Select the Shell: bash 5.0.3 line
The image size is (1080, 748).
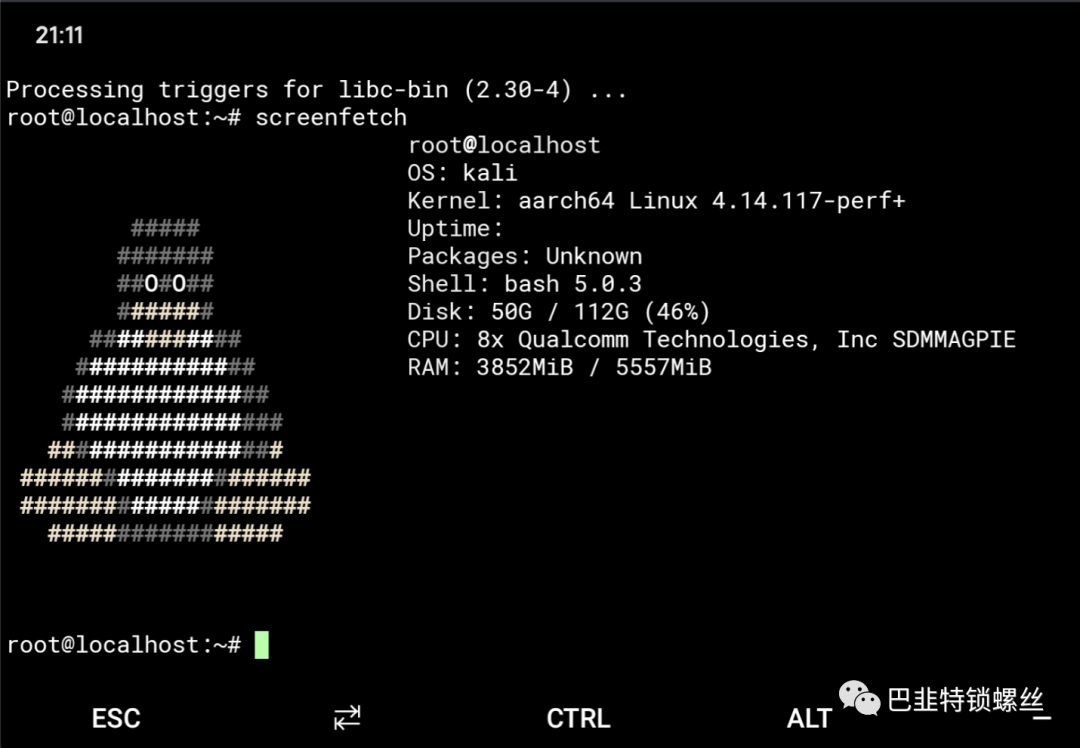pyautogui.click(x=524, y=284)
